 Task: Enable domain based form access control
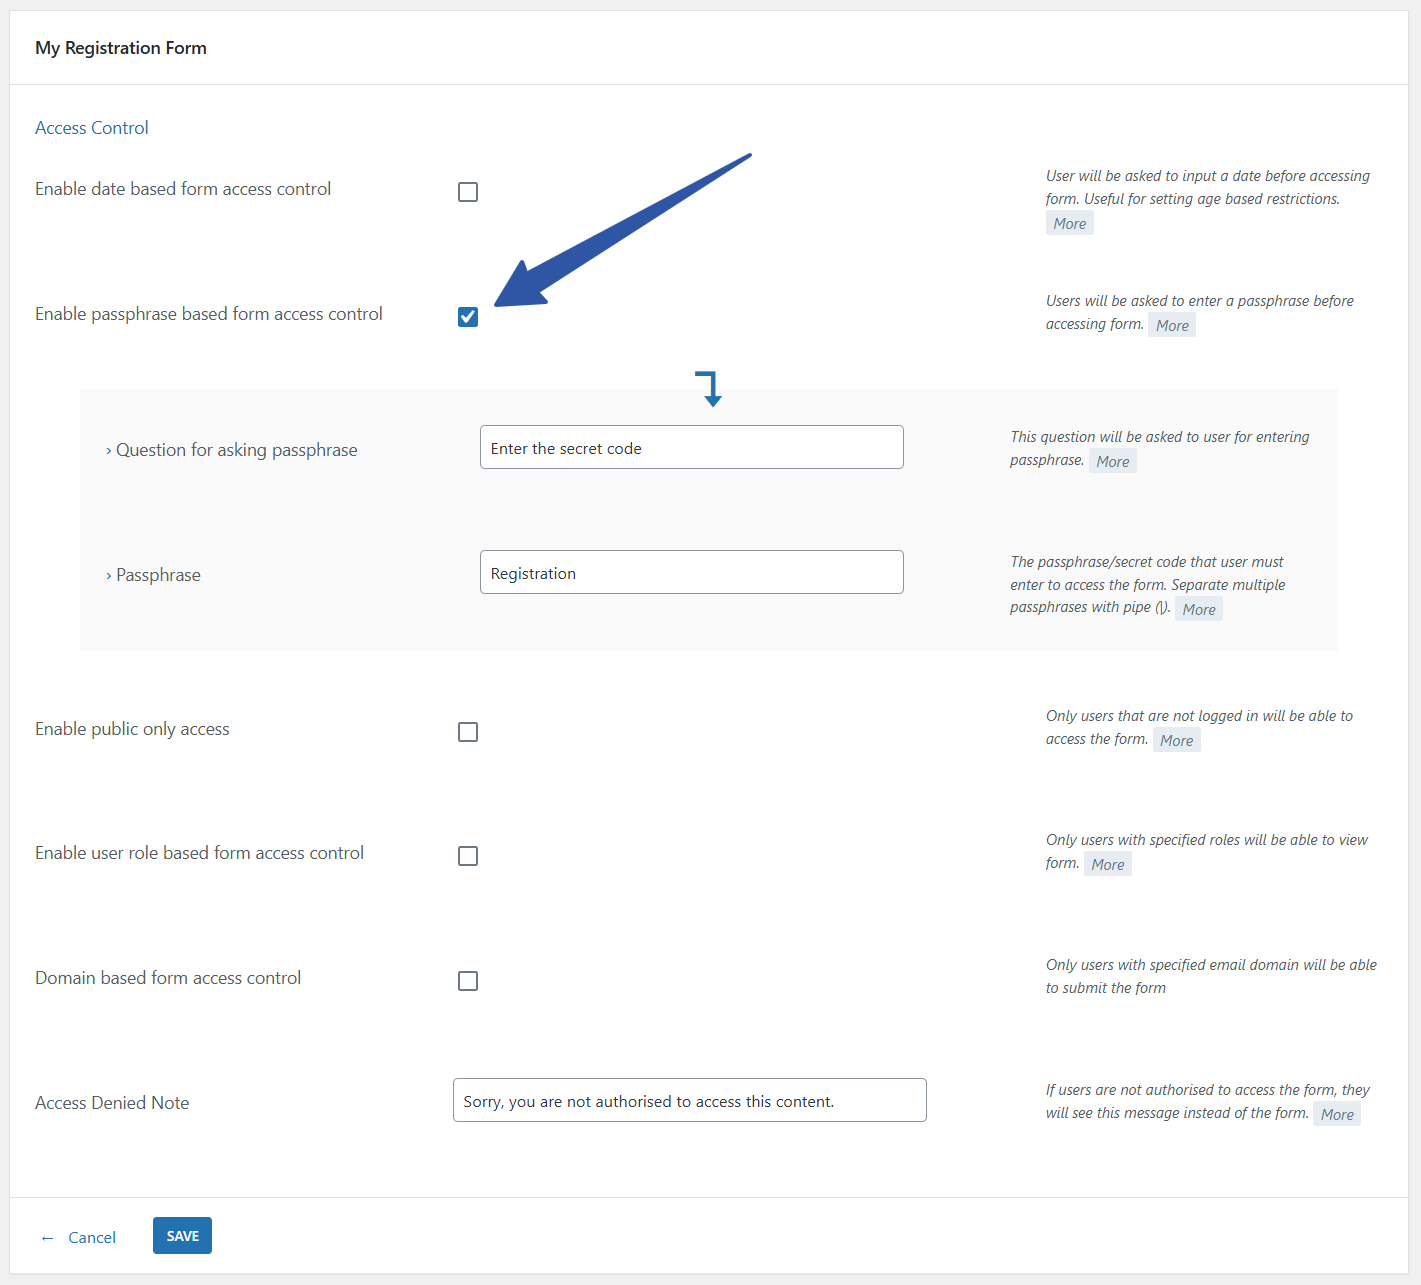click(468, 981)
